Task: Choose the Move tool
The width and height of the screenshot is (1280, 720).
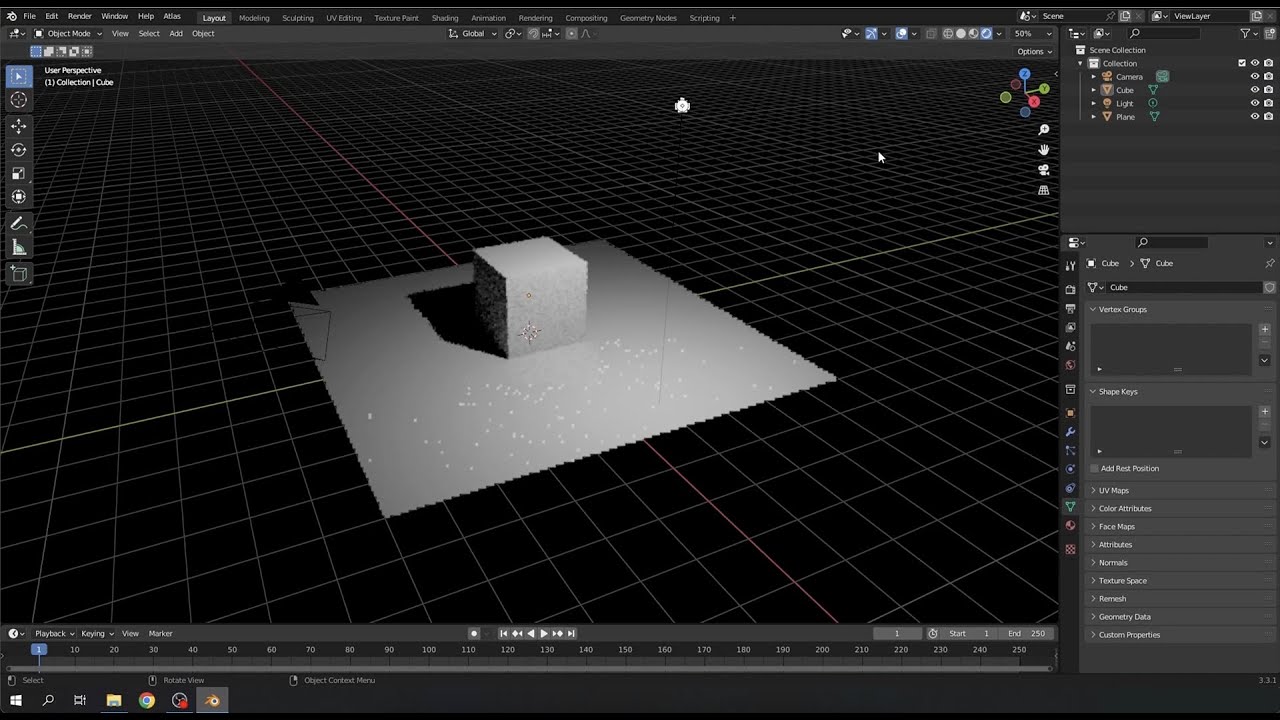Action: [19, 126]
